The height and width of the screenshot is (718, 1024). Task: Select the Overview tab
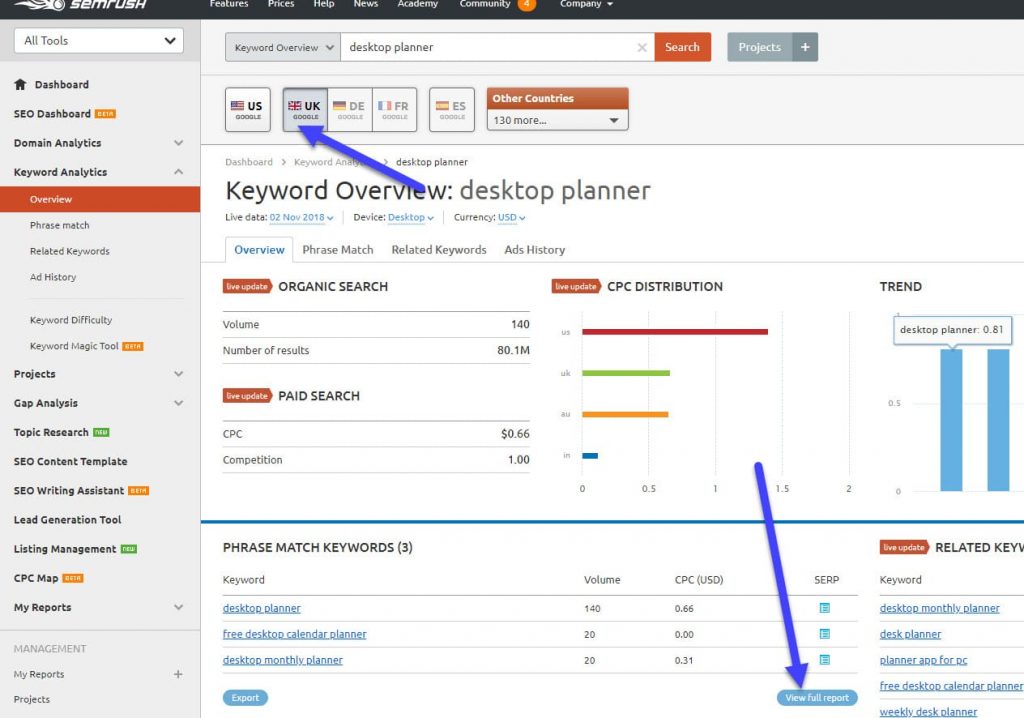(259, 250)
